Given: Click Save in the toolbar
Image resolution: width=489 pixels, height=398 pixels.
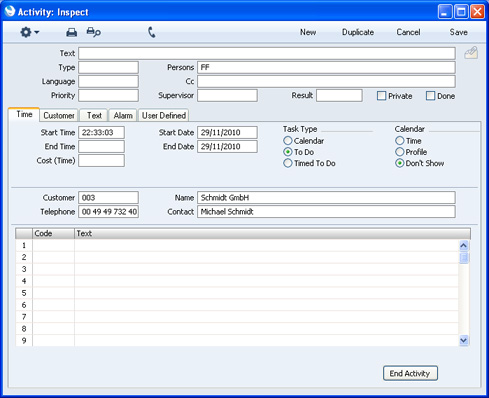Looking at the screenshot, I should click(x=458, y=32).
